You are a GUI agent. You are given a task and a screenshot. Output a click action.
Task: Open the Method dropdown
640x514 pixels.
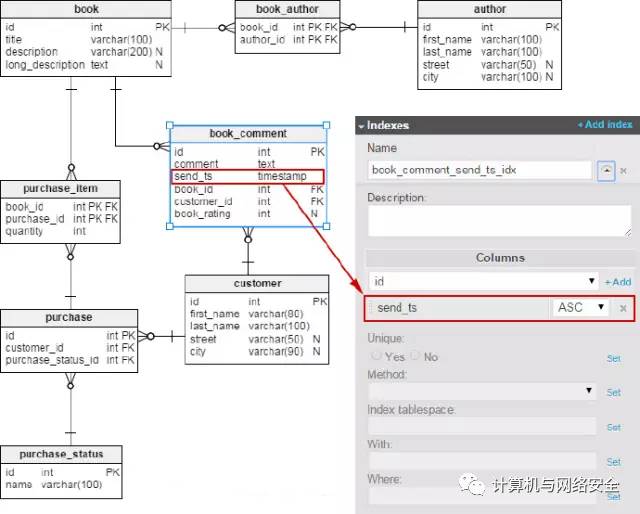tap(482, 391)
